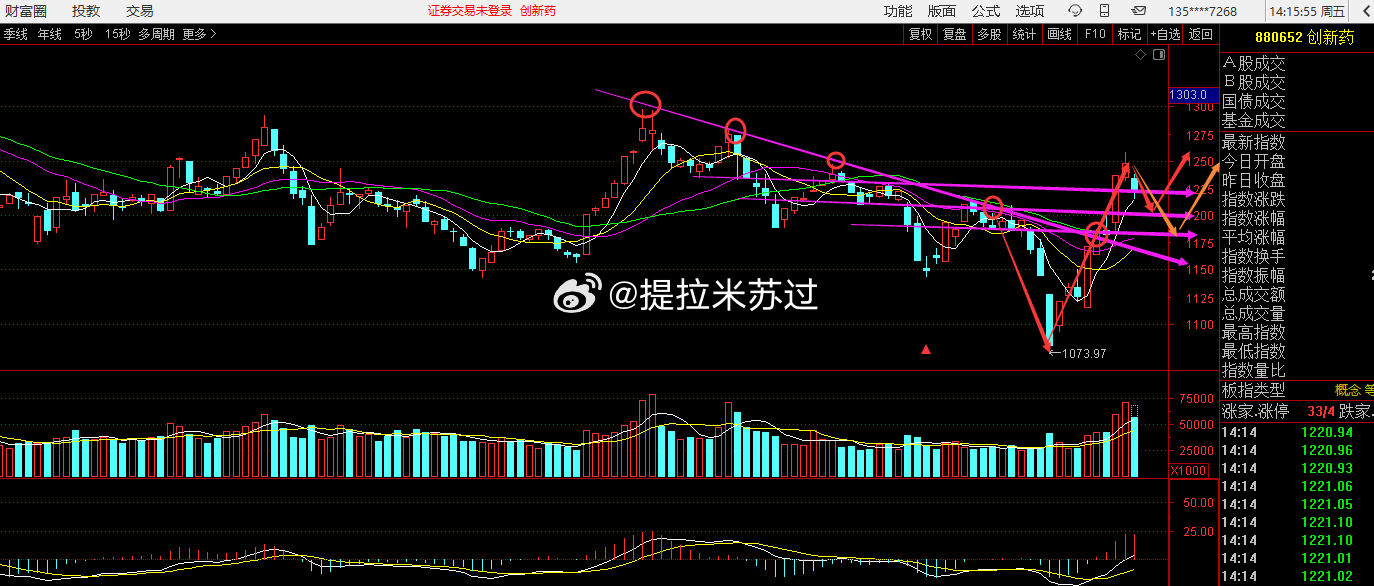Click the 1220.94 tick entry

[x=1327, y=432]
